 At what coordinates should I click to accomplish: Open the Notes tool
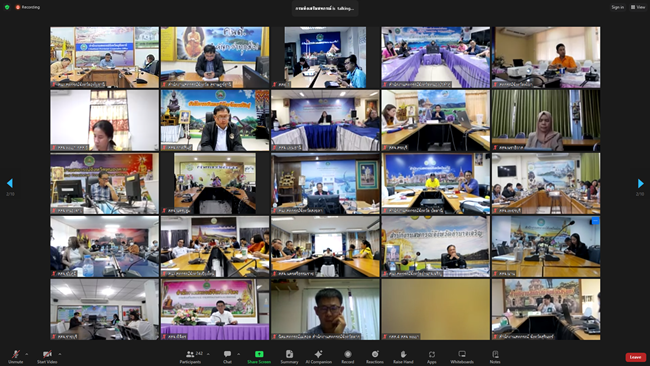pos(495,357)
